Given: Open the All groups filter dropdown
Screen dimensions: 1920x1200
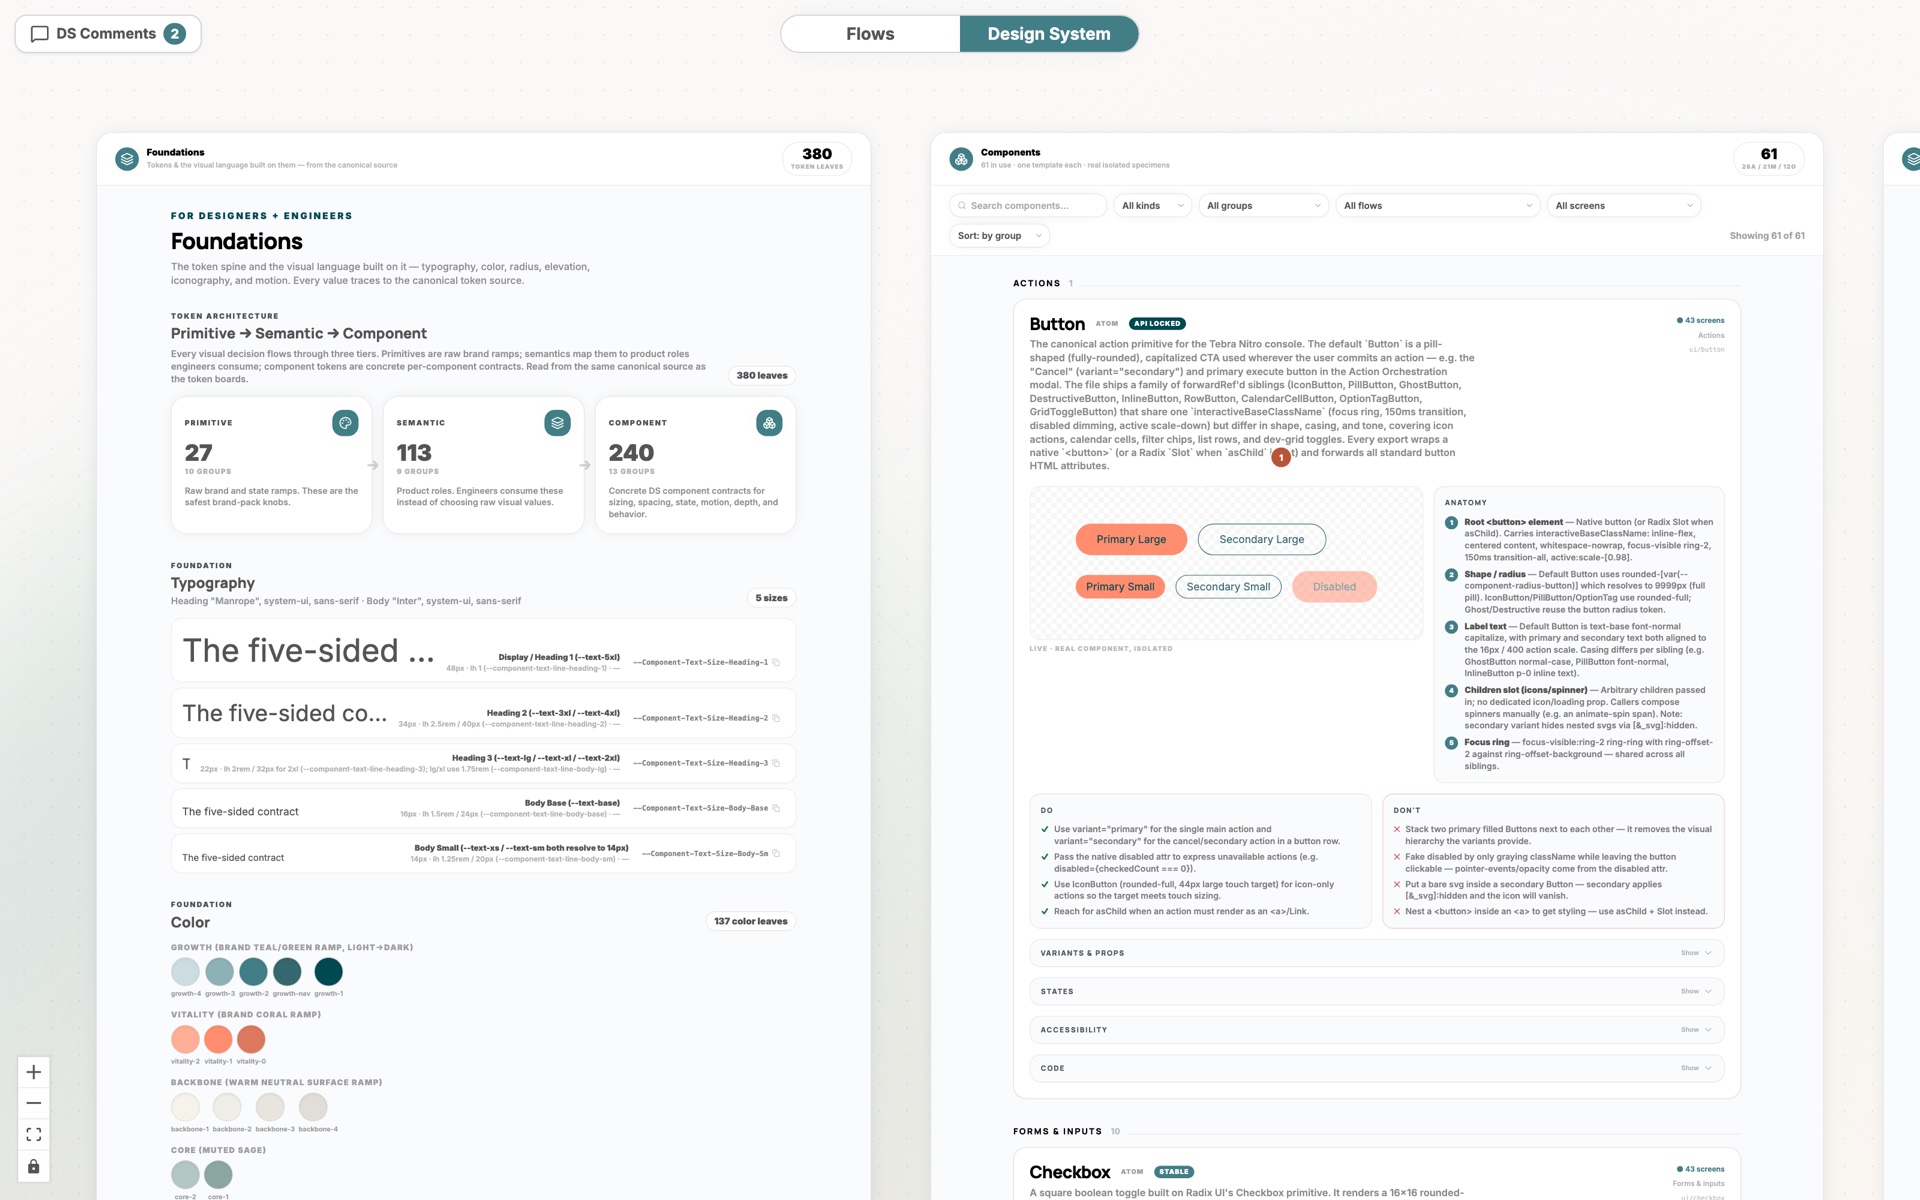Looking at the screenshot, I should (1263, 206).
